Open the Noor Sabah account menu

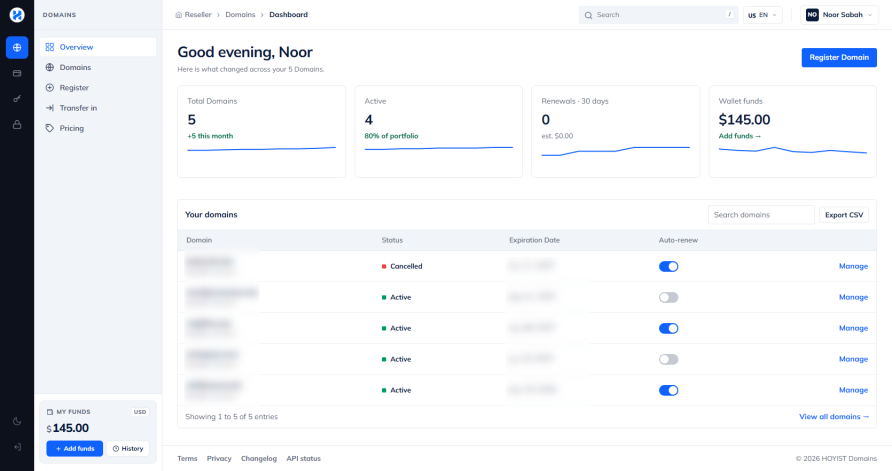[839, 15]
